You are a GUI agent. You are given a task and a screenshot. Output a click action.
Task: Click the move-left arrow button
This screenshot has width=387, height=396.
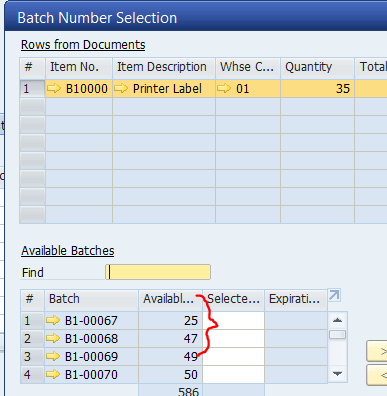tap(377, 375)
